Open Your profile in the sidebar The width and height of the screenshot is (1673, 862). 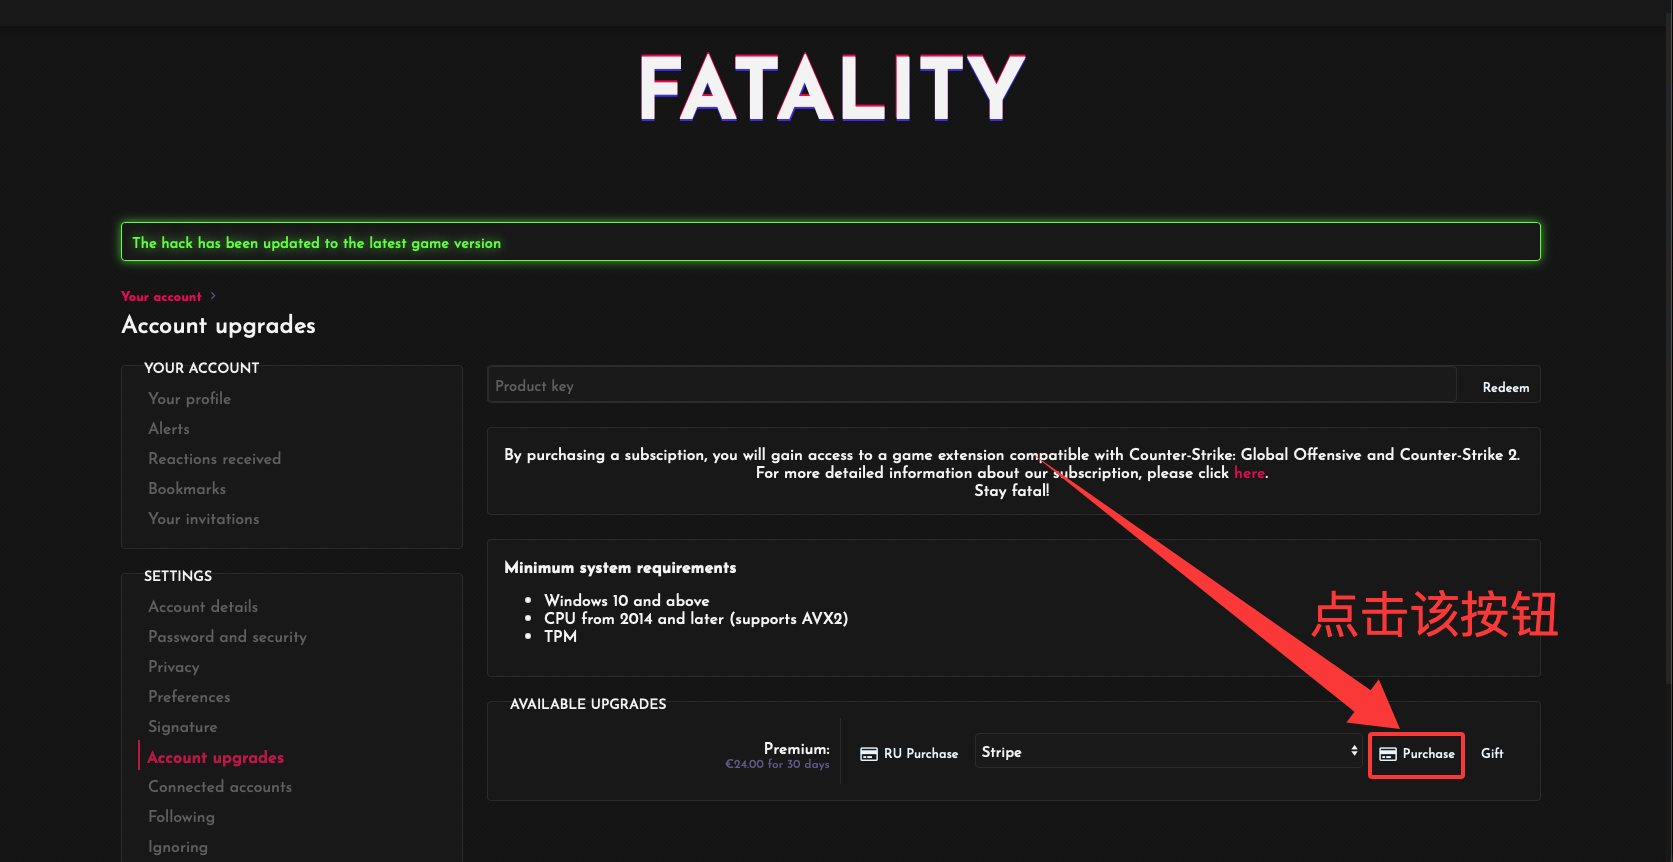coord(189,399)
